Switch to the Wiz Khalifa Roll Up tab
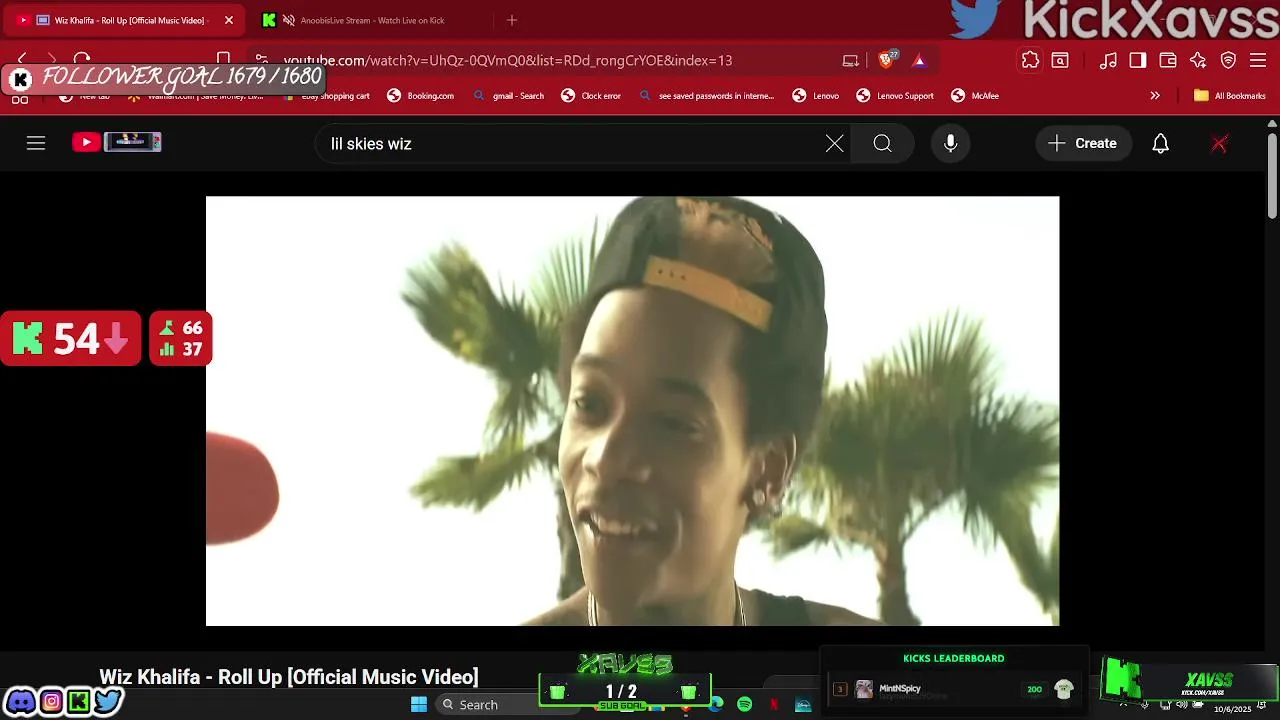Screen dimensions: 1280x720 pos(125,20)
